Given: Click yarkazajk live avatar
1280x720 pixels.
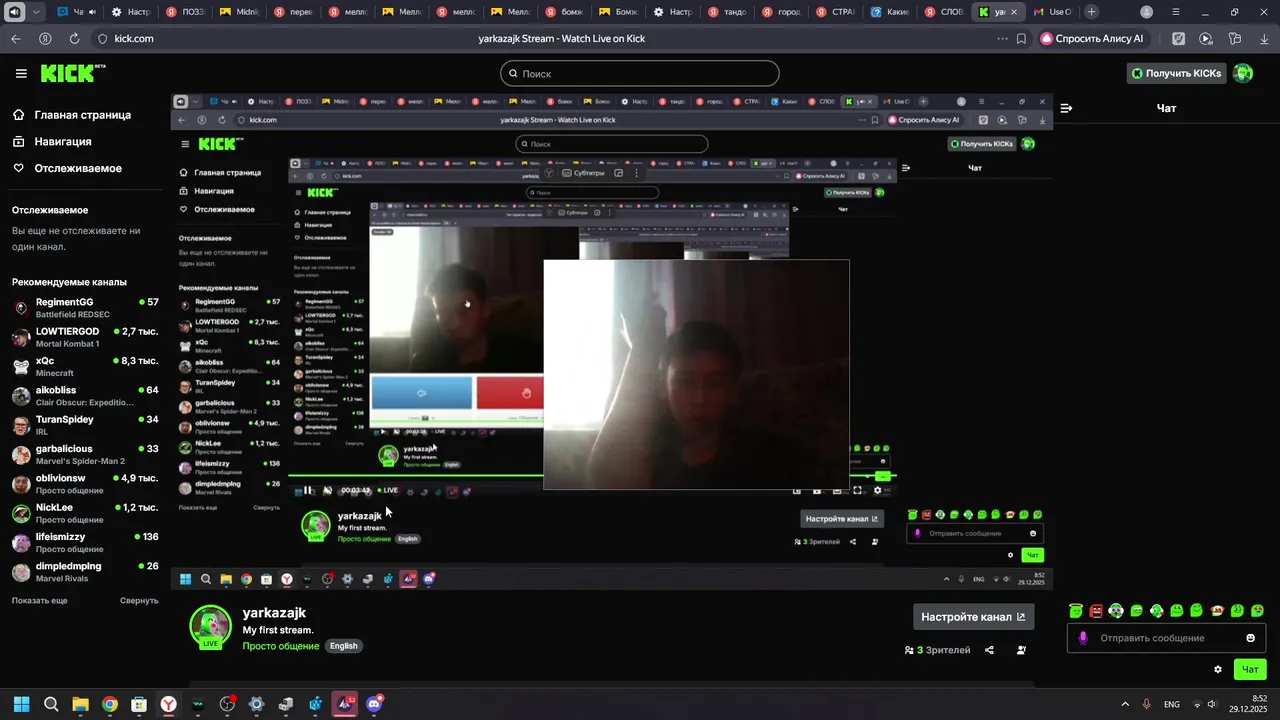Looking at the screenshot, I should [x=210, y=627].
